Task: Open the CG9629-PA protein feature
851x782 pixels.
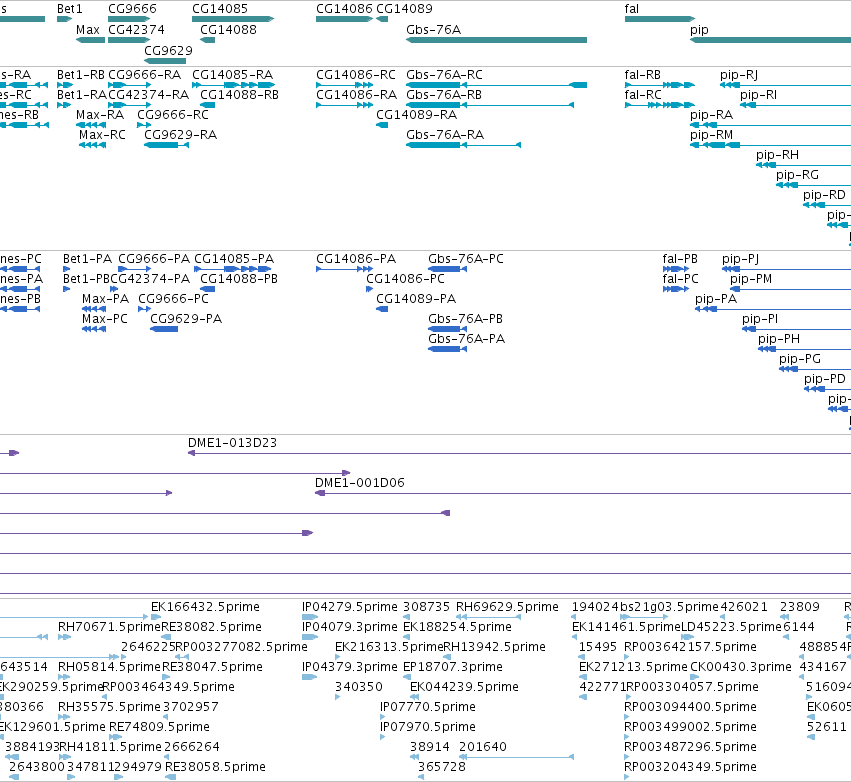Action: click(164, 329)
